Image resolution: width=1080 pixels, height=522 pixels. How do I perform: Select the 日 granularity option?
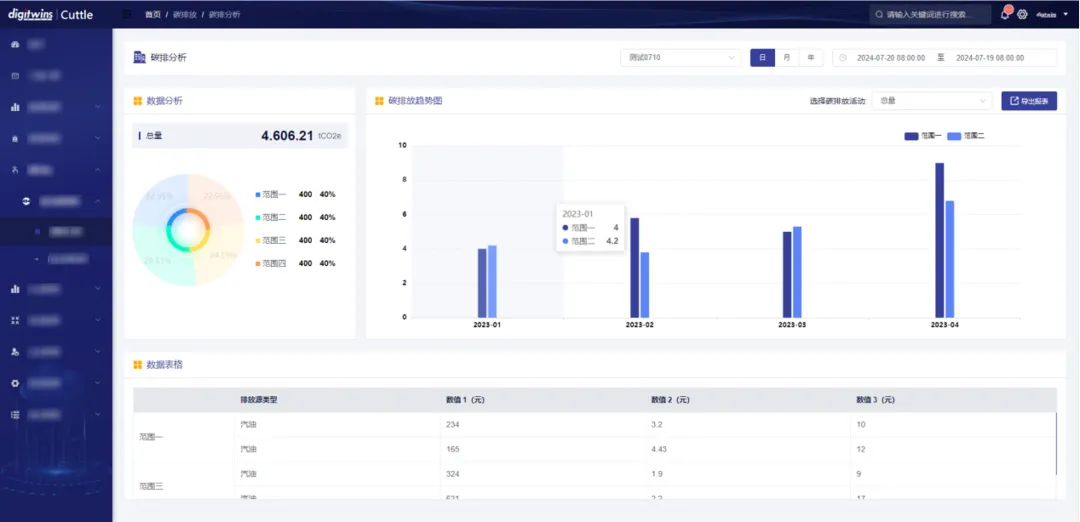pos(762,58)
